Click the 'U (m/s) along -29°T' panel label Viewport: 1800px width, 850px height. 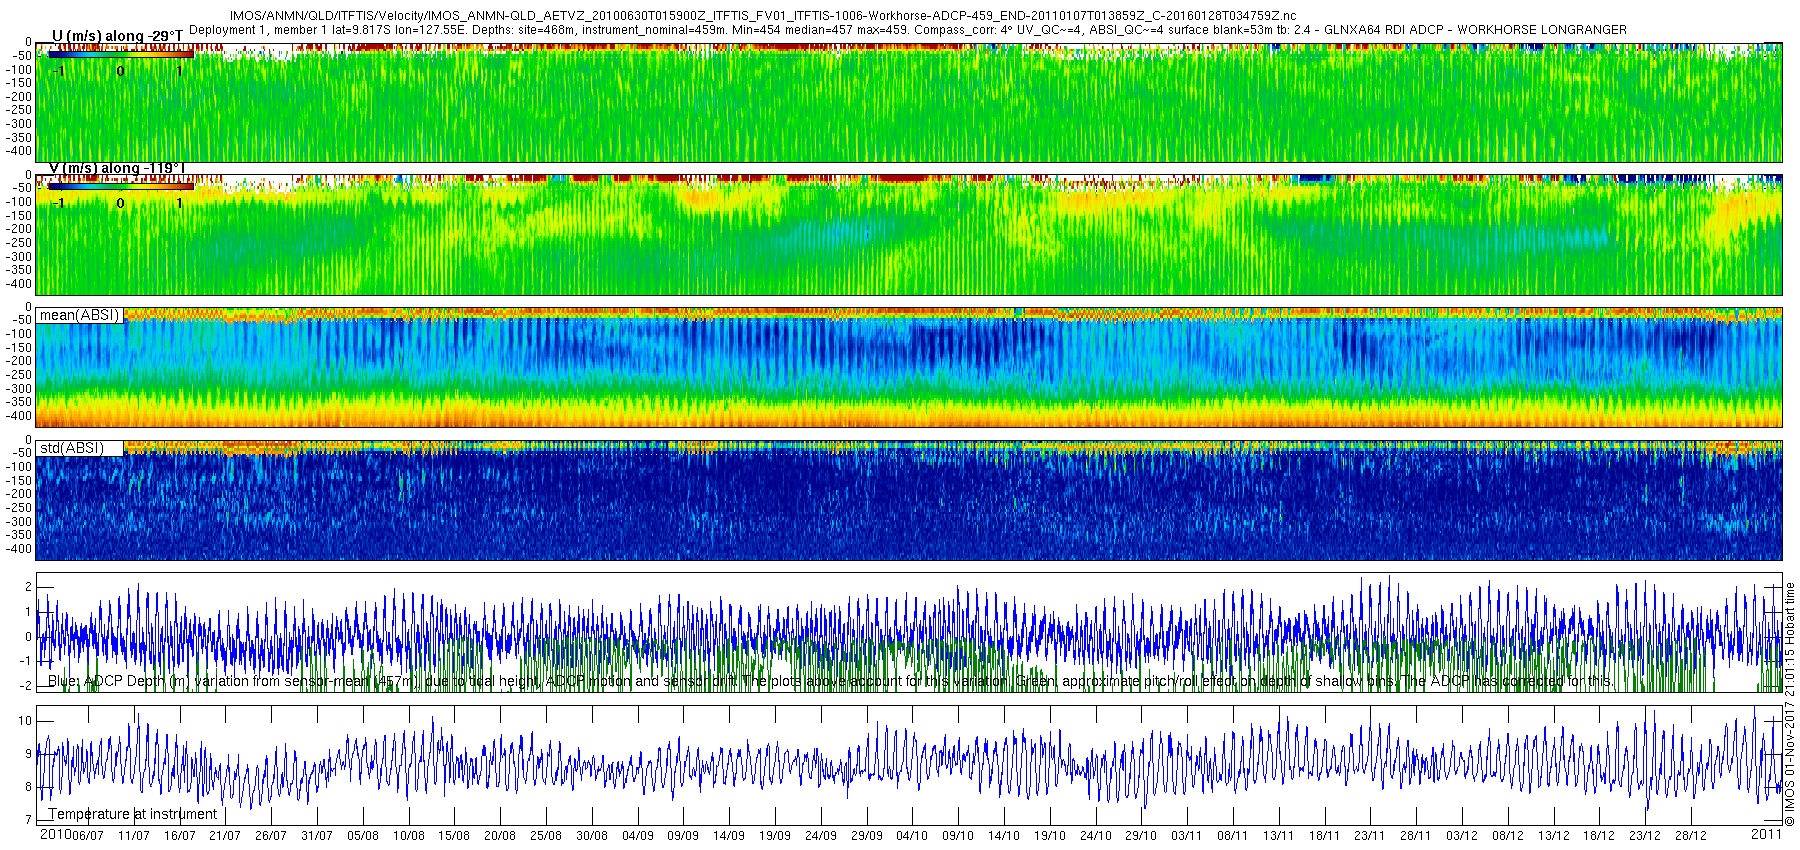pos(117,36)
